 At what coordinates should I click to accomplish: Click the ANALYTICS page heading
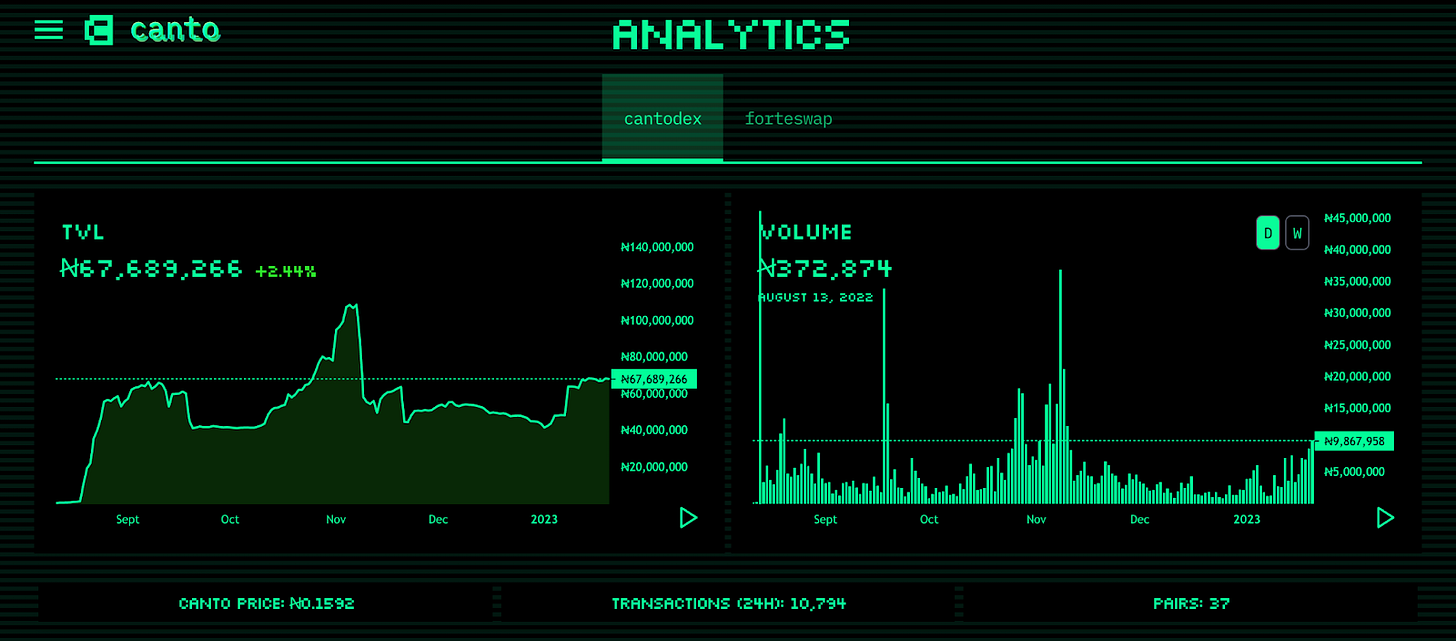coord(730,34)
